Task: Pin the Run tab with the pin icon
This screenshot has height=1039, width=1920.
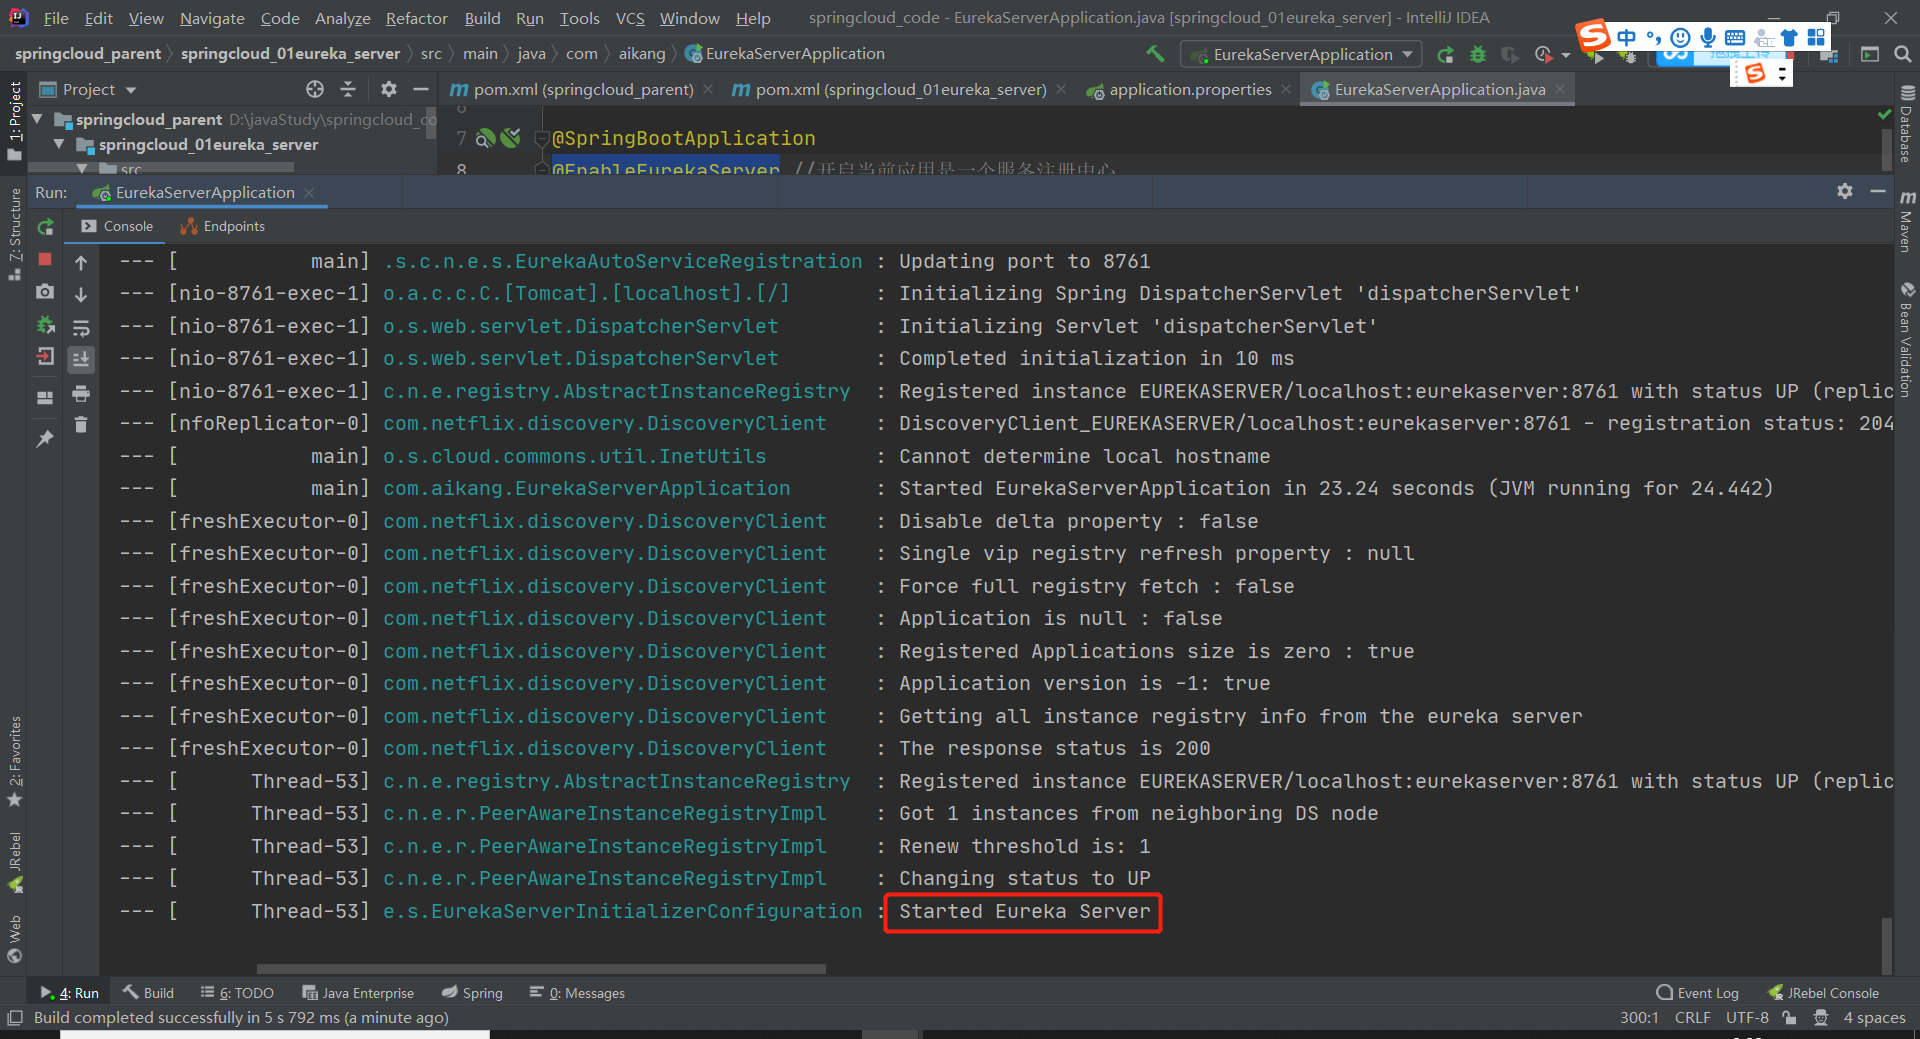Action: pyautogui.click(x=45, y=438)
